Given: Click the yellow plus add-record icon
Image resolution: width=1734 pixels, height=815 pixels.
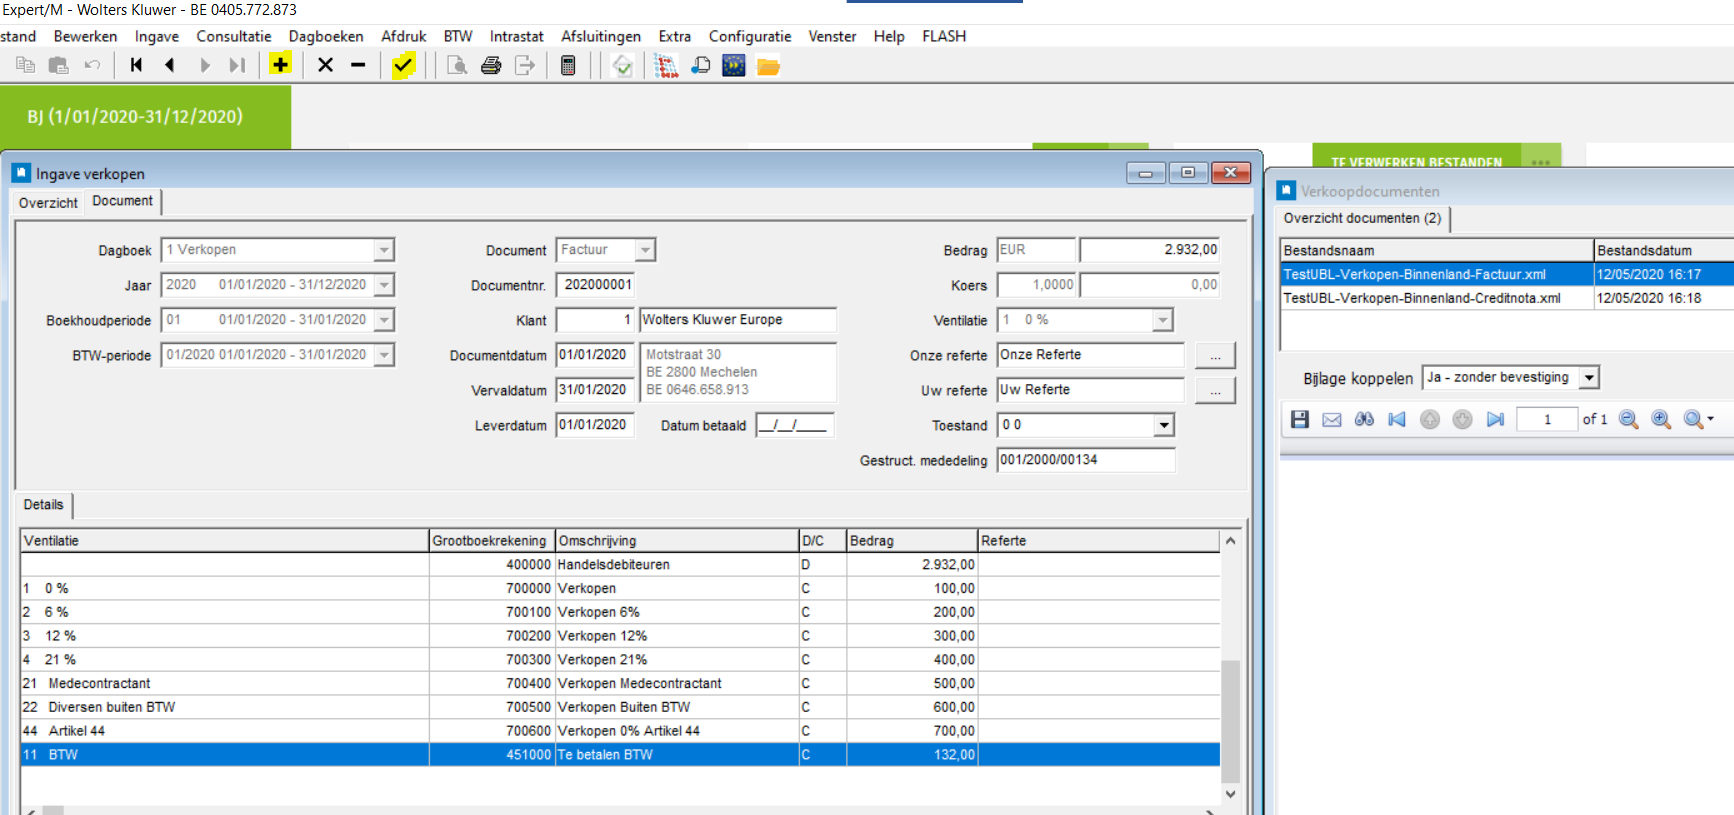Looking at the screenshot, I should click(280, 65).
